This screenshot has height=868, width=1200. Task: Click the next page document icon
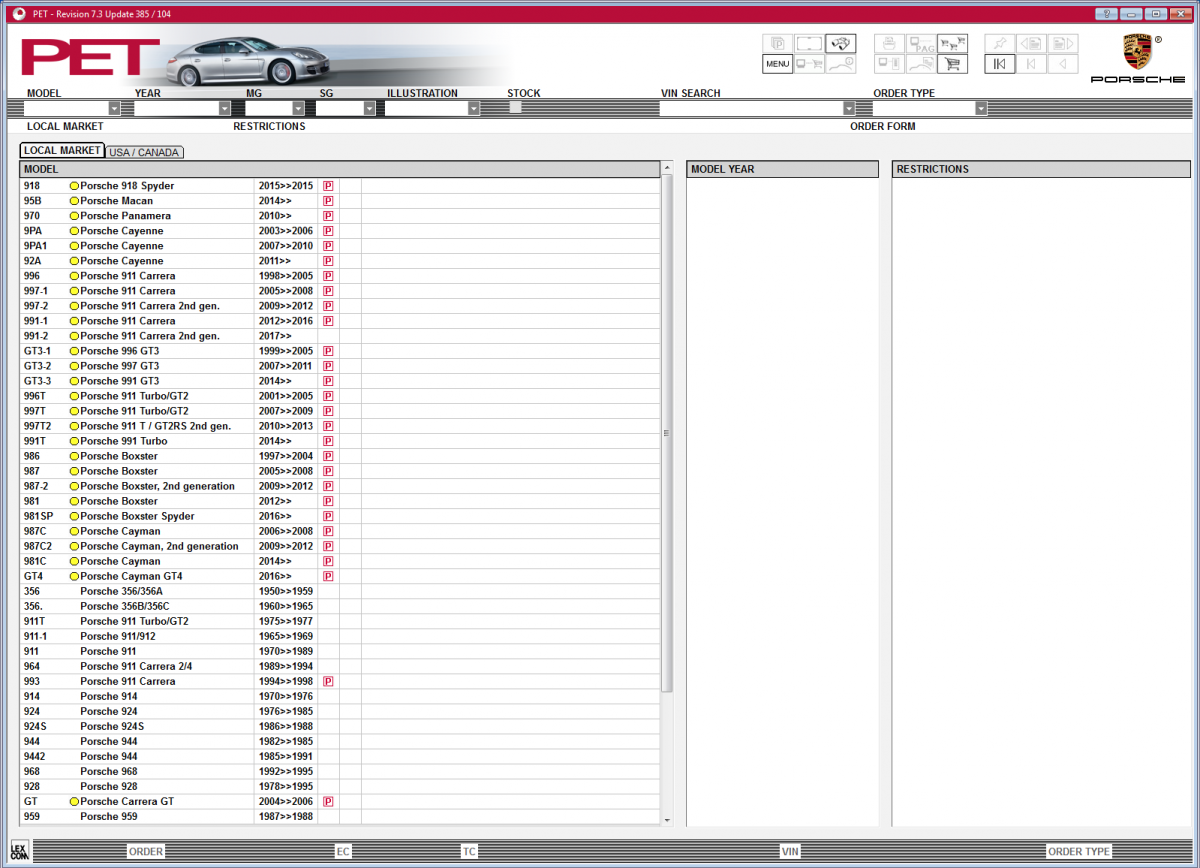(1062, 43)
